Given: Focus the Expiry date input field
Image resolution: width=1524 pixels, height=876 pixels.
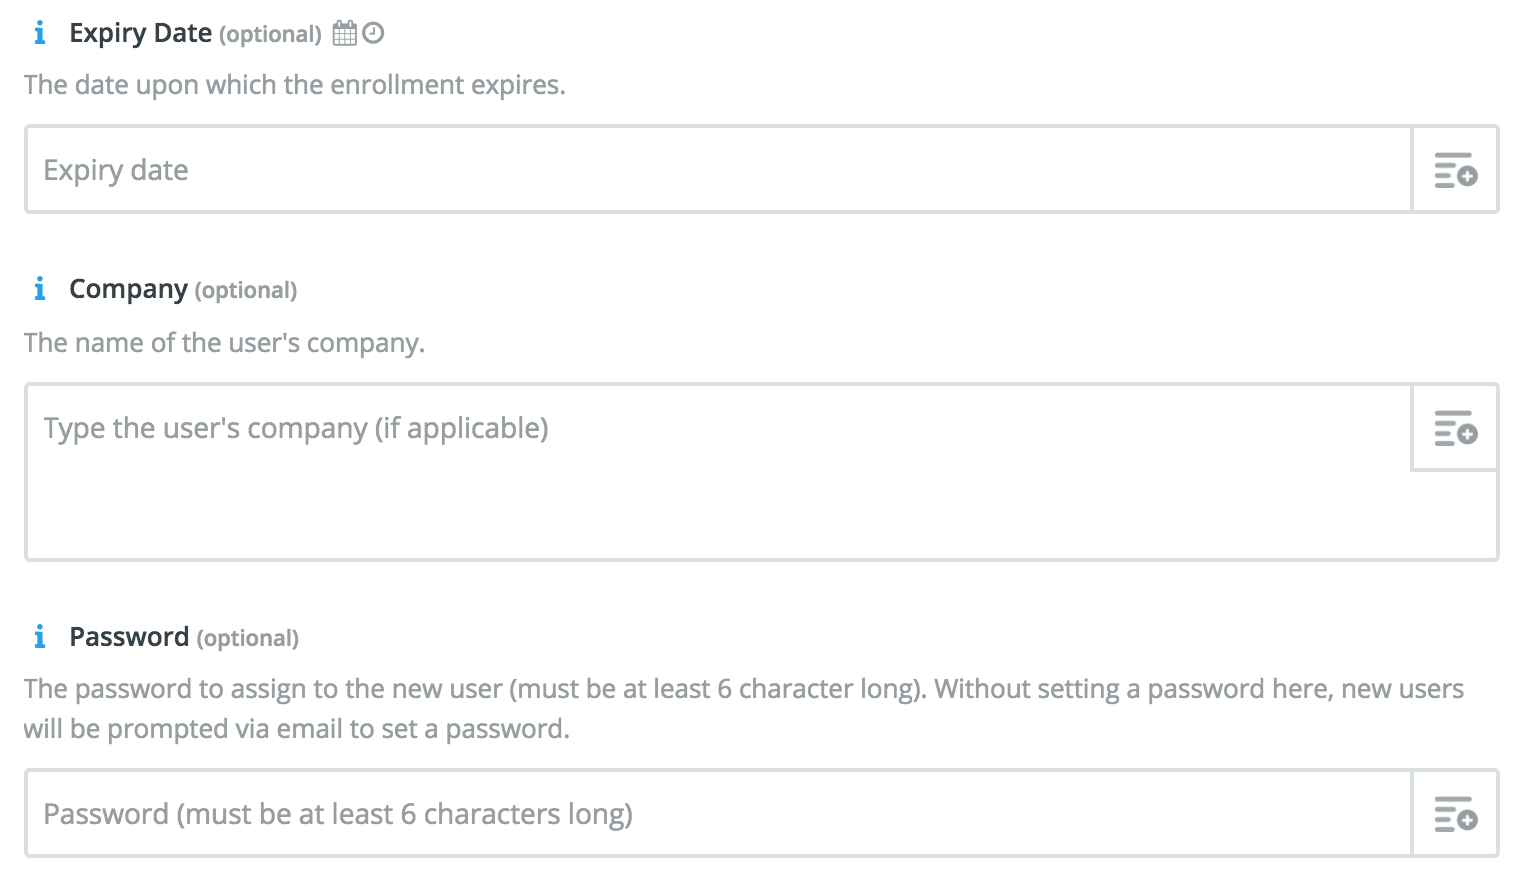Looking at the screenshot, I should pyautogui.click(x=718, y=169).
